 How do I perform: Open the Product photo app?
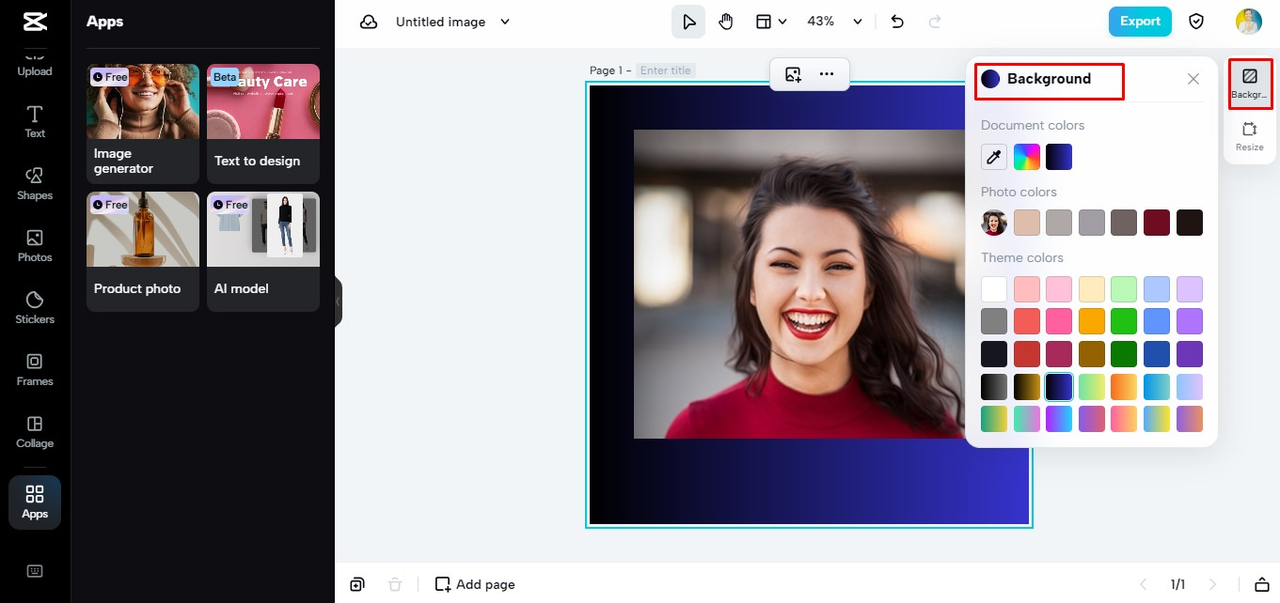tap(143, 252)
